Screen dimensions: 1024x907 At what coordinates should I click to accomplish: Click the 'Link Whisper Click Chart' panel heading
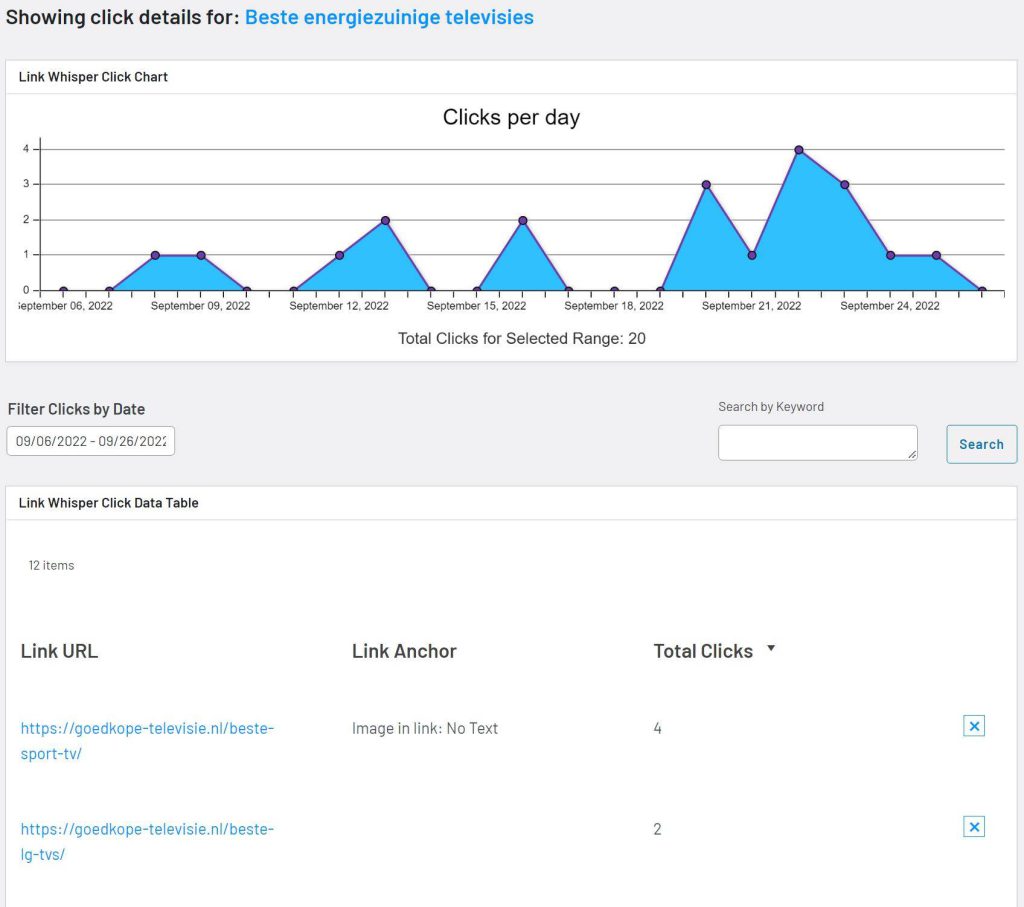[93, 77]
